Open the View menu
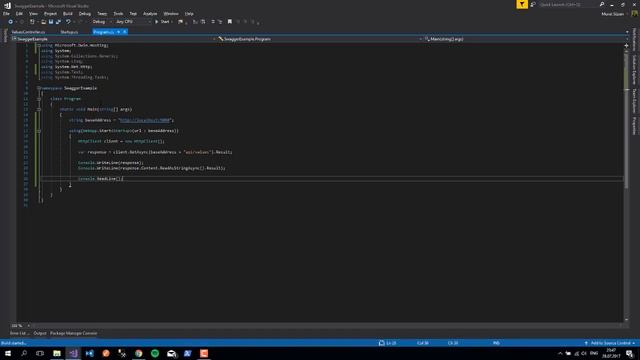Screen dimensions: 640x360 pos(33,13)
